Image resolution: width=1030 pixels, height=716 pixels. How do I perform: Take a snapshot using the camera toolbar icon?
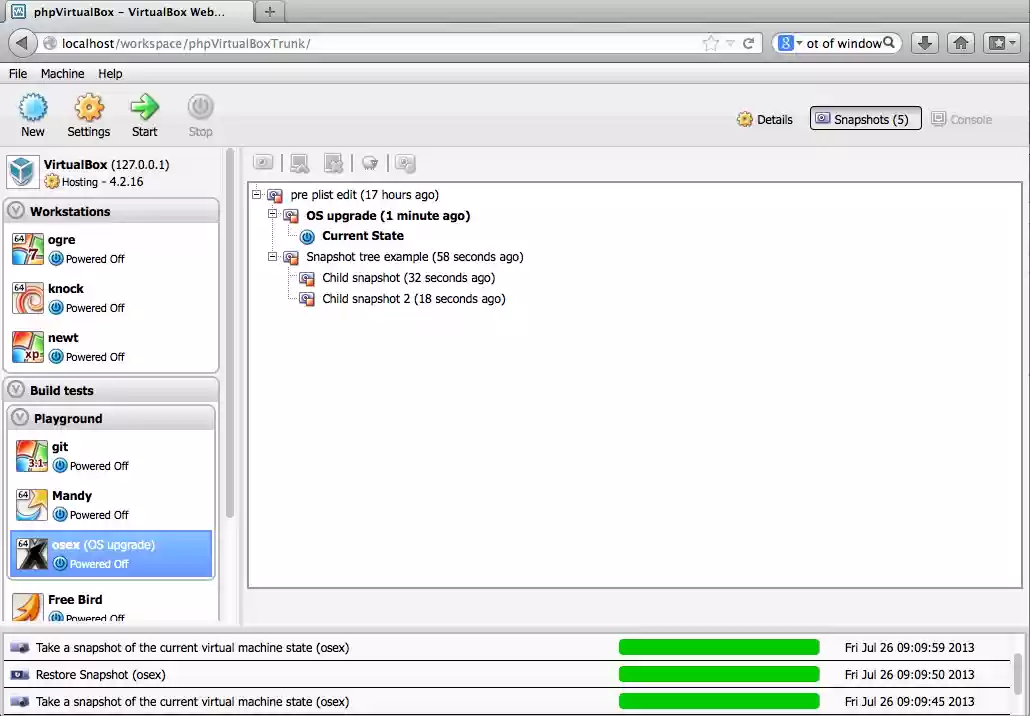click(x=262, y=162)
